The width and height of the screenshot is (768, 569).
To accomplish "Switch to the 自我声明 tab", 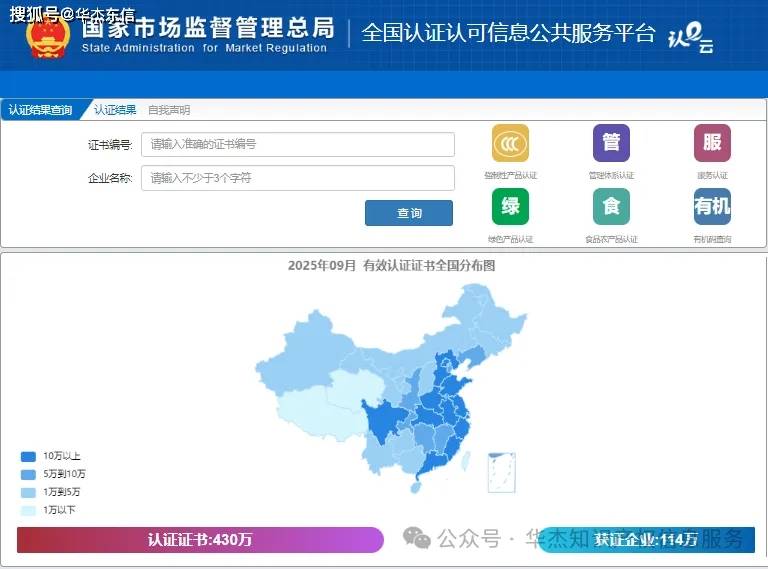I will point(168,110).
